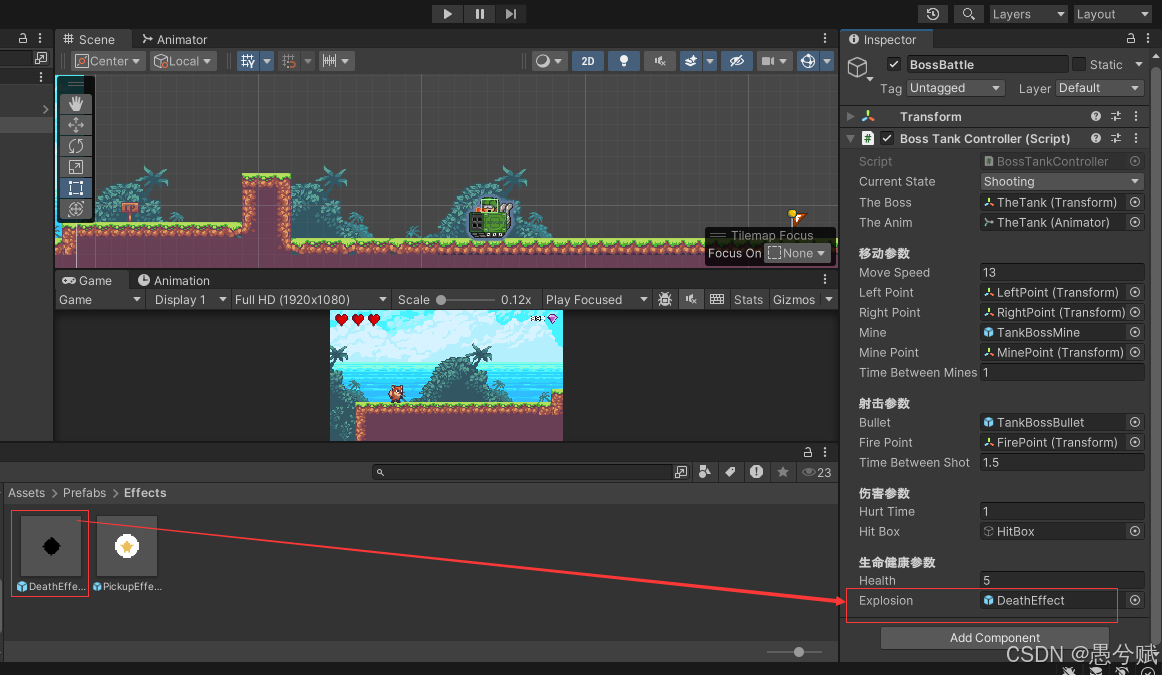The width and height of the screenshot is (1162, 675).
Task: Open object picker for Explosion field
Action: [x=1135, y=600]
